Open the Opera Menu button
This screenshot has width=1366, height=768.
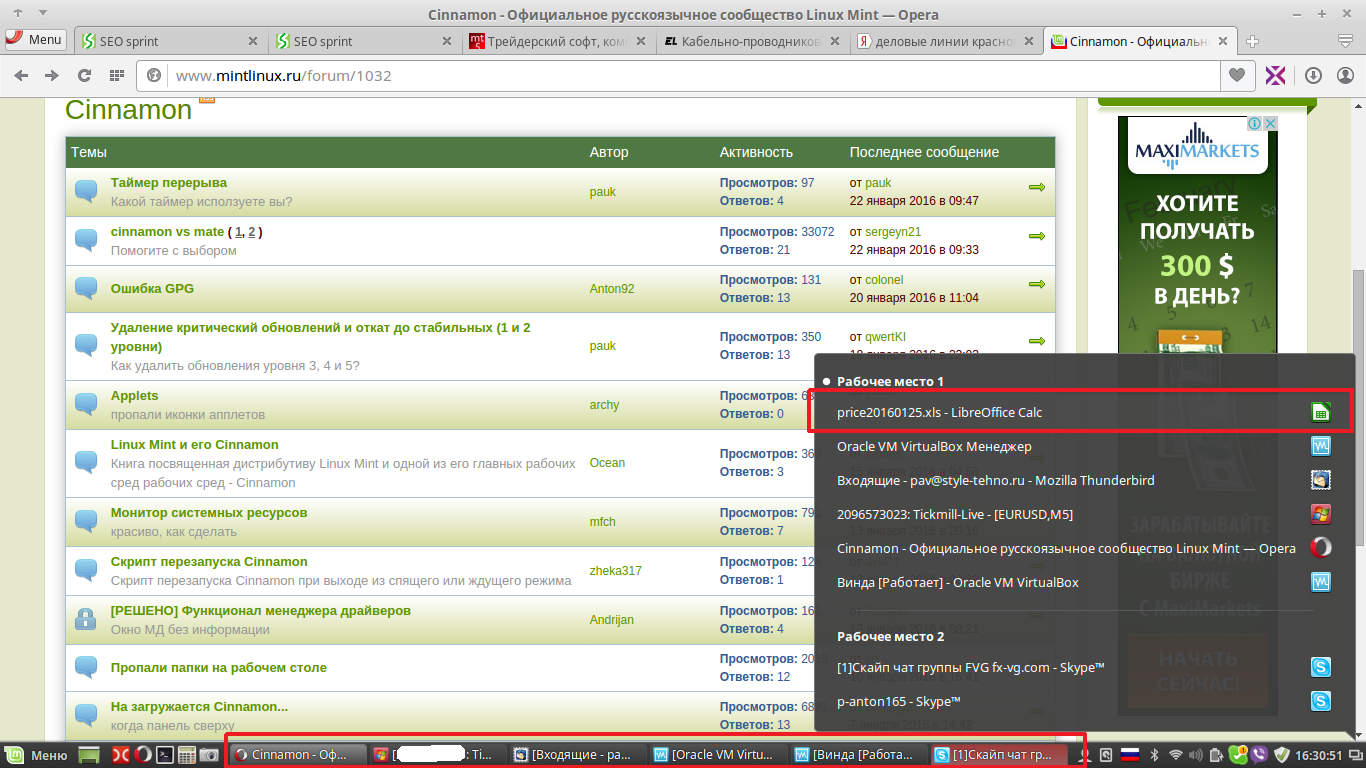36,40
